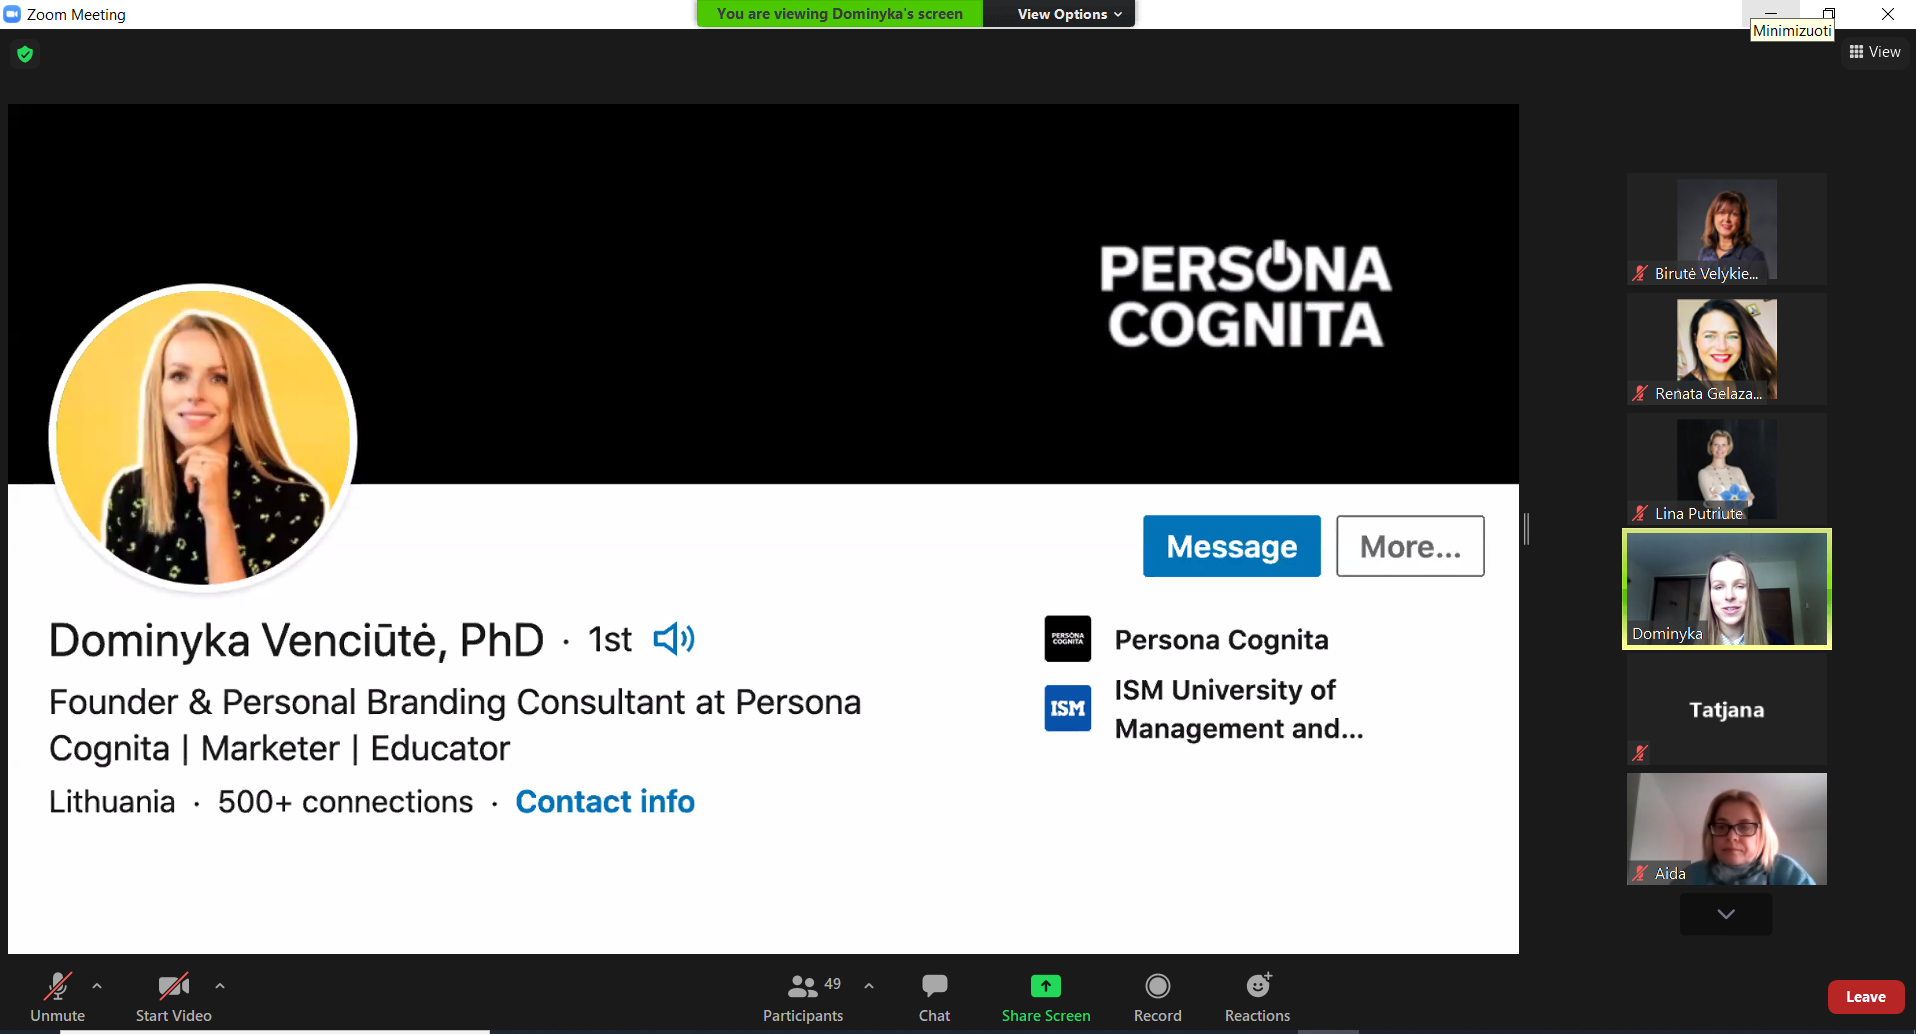Open the Participants panel

pyautogui.click(x=803, y=997)
